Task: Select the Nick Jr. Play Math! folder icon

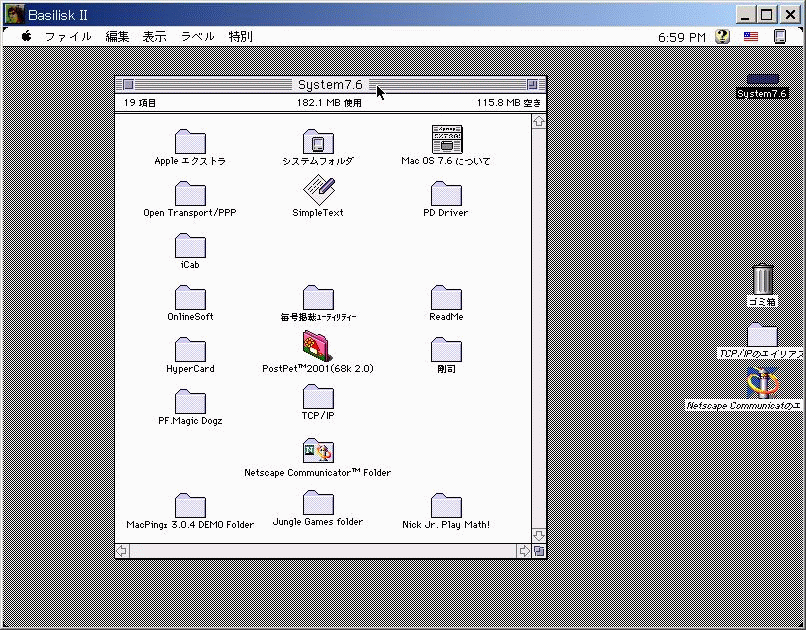Action: click(446, 505)
